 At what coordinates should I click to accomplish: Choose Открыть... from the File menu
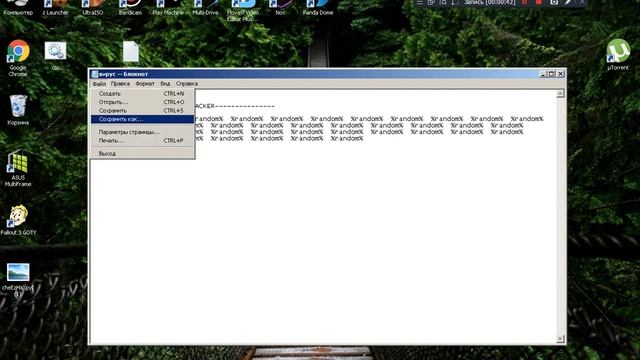pyautogui.click(x=142, y=102)
